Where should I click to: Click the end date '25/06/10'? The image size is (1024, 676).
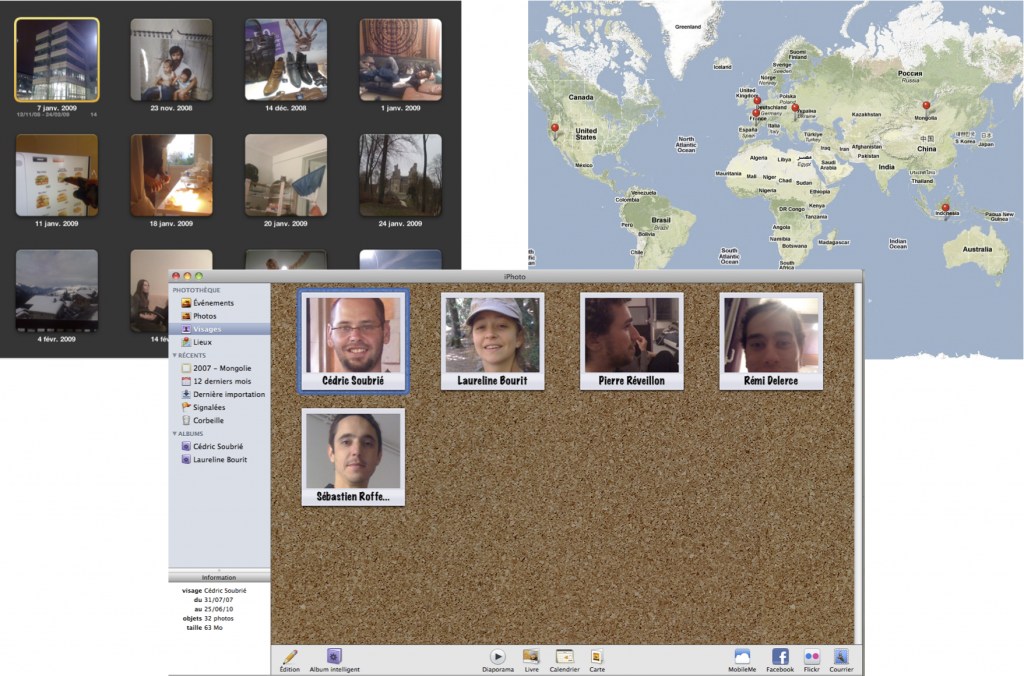(x=218, y=609)
